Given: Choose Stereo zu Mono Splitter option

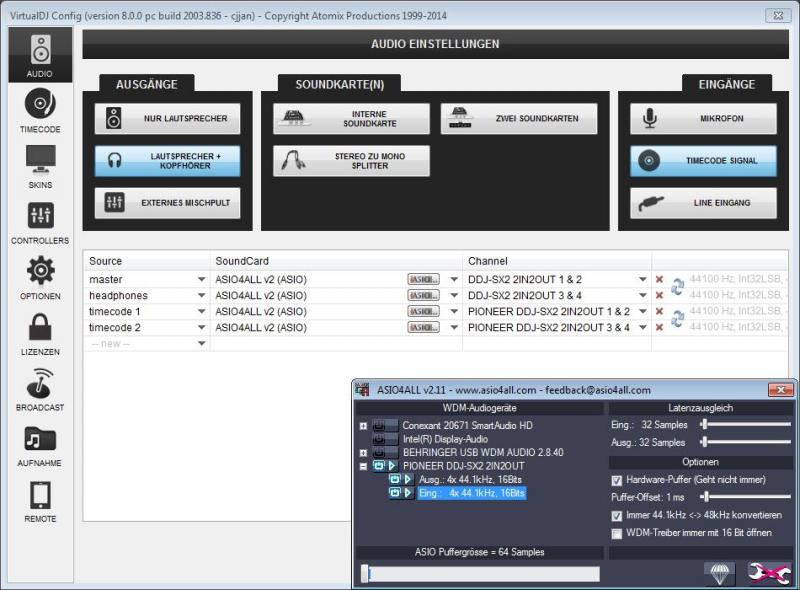Looking at the screenshot, I should pyautogui.click(x=352, y=161).
